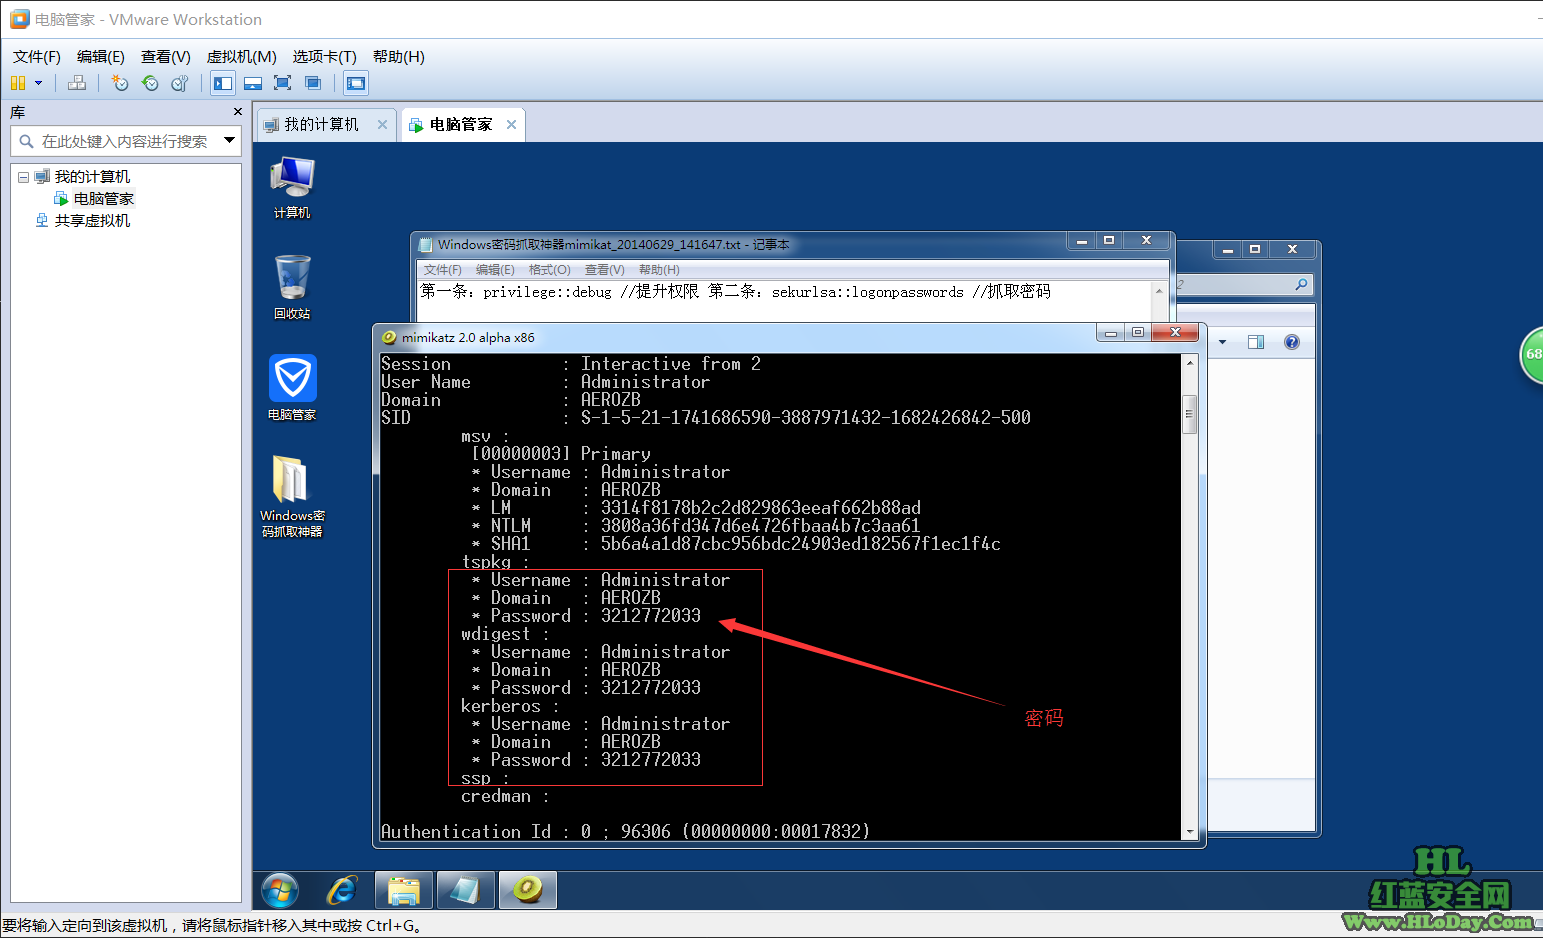Viewport: 1543px width, 938px height.
Task: Click the Authentication Id line in the console
Action: pos(625,832)
